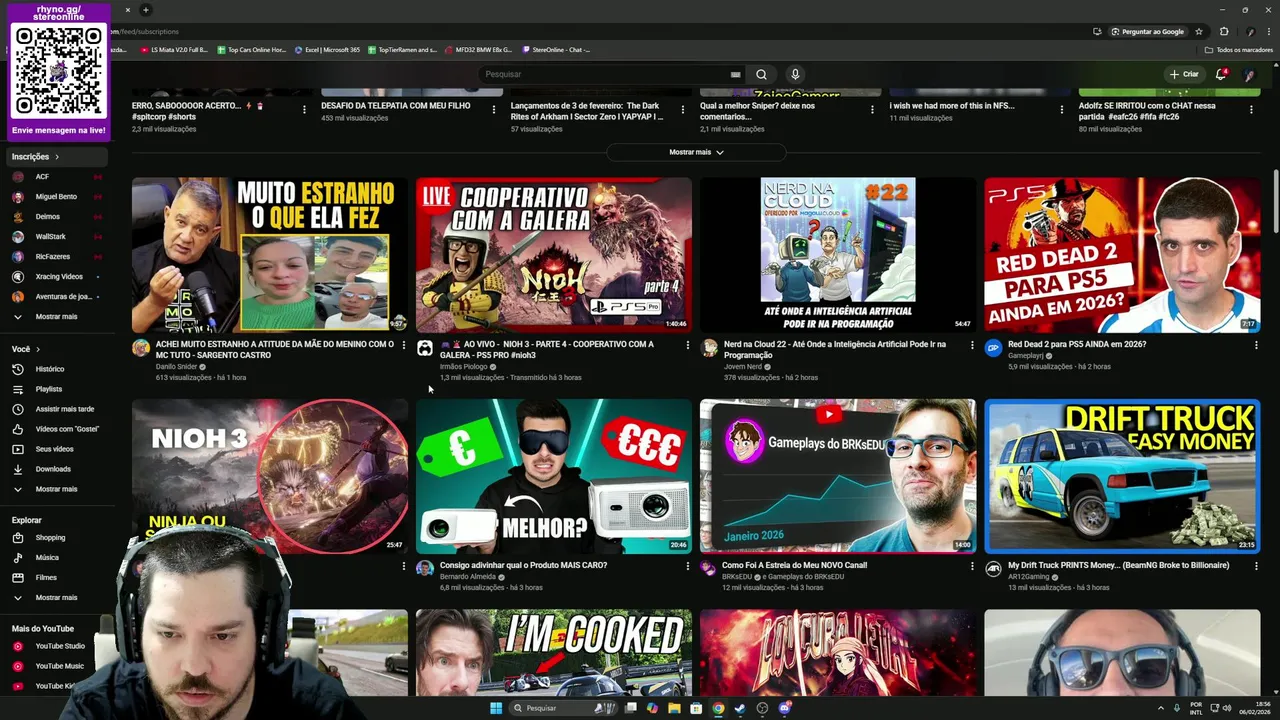Play the Drift Truck Easy Money thumbnail
The height and width of the screenshot is (720, 1280).
pyautogui.click(x=1122, y=476)
